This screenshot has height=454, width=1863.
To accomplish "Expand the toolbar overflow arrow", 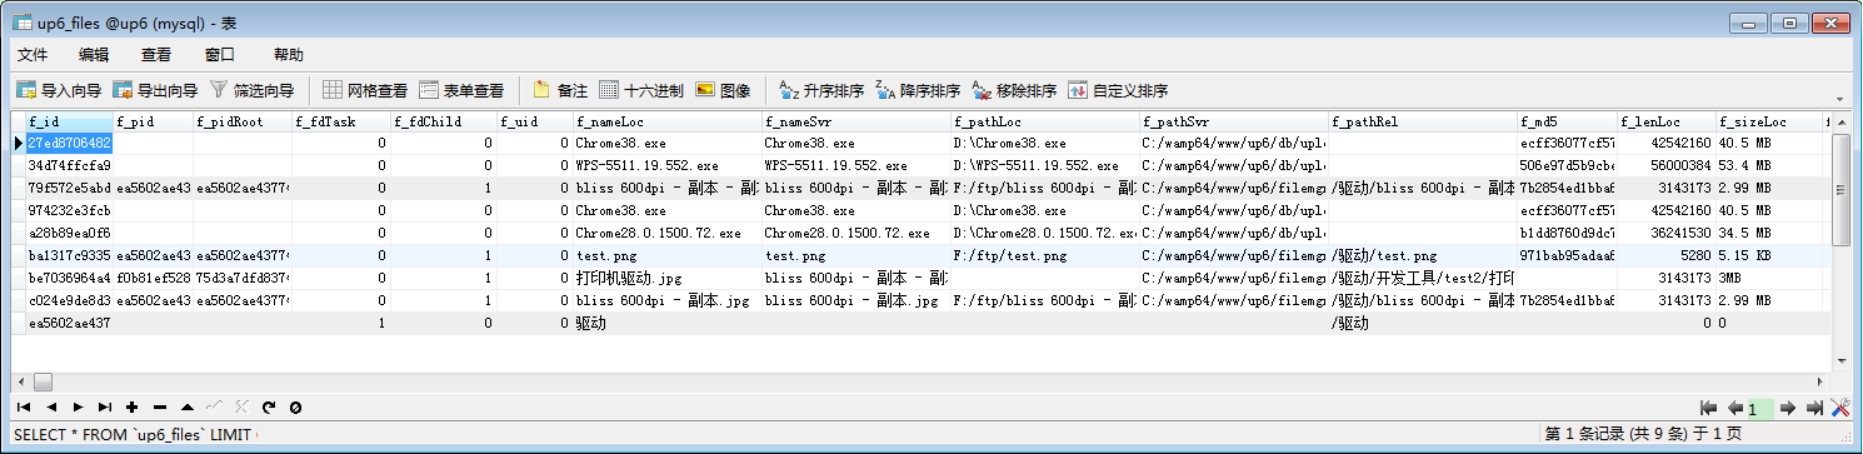I will (1840, 99).
